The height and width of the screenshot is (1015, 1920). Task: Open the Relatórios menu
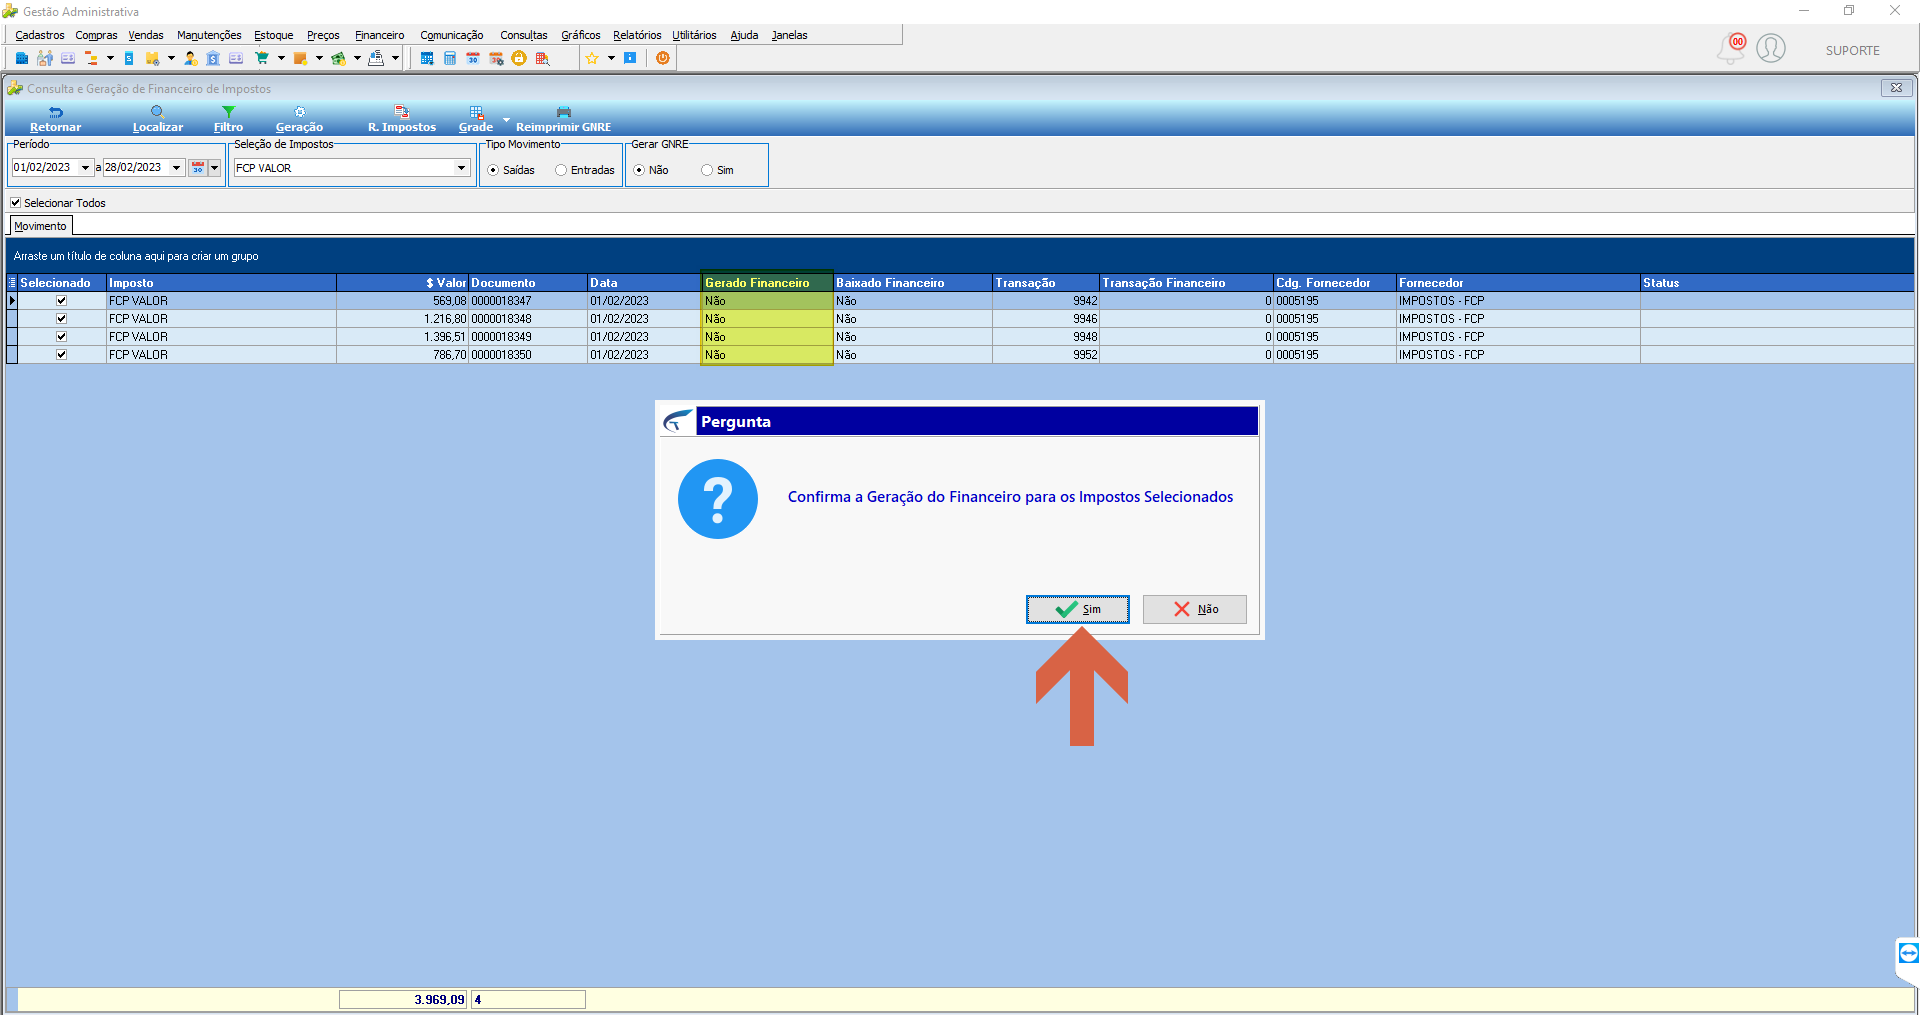[x=637, y=35]
